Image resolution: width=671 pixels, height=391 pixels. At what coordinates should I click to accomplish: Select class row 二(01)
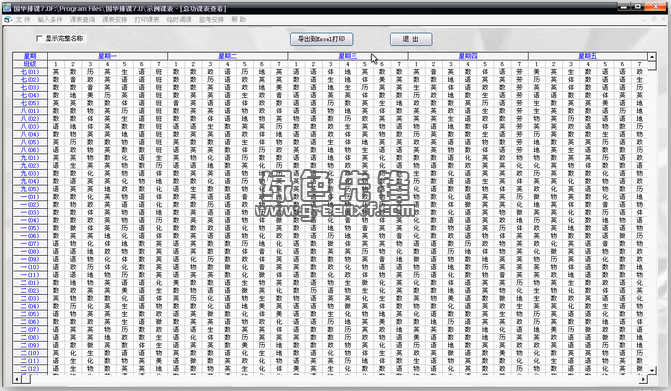[x=30, y=282]
